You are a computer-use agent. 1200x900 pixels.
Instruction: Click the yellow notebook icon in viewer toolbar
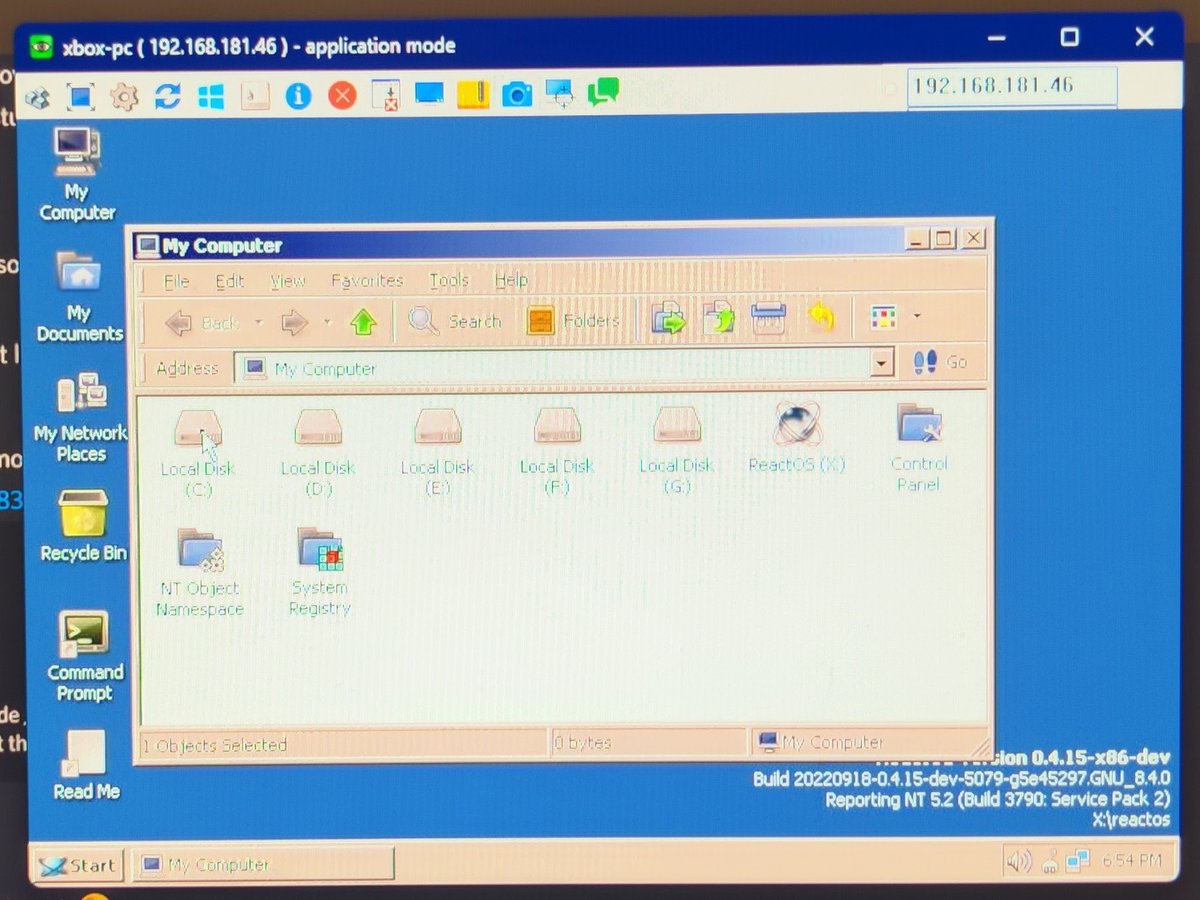pyautogui.click(x=473, y=95)
